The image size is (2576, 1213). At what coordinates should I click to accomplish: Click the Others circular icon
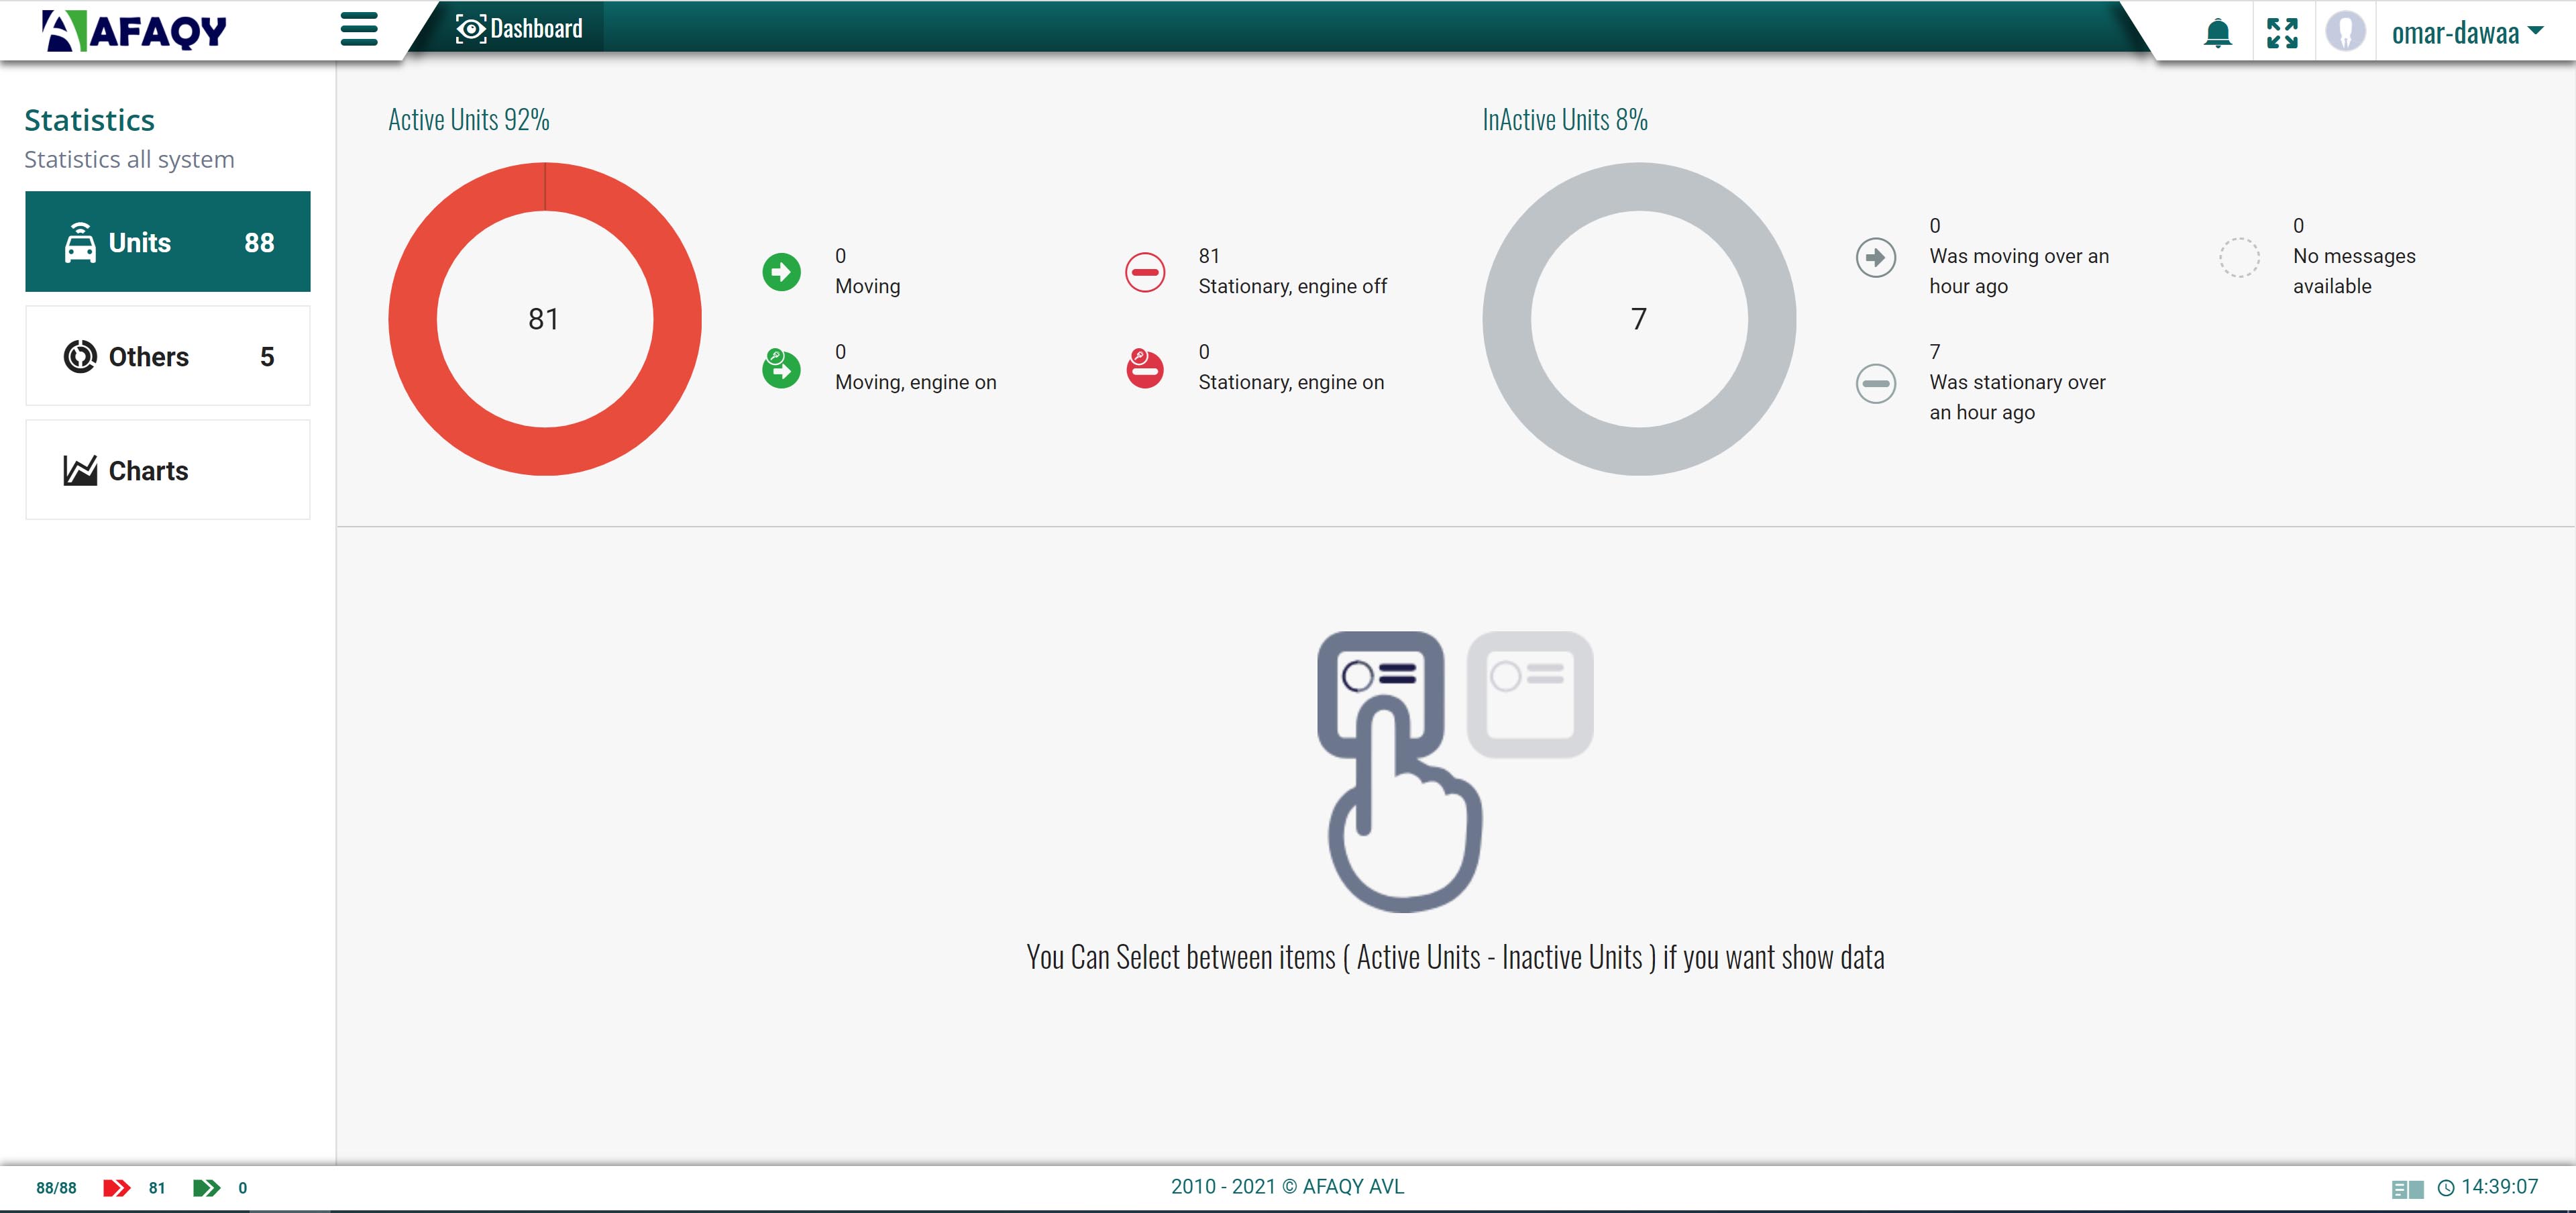click(80, 356)
